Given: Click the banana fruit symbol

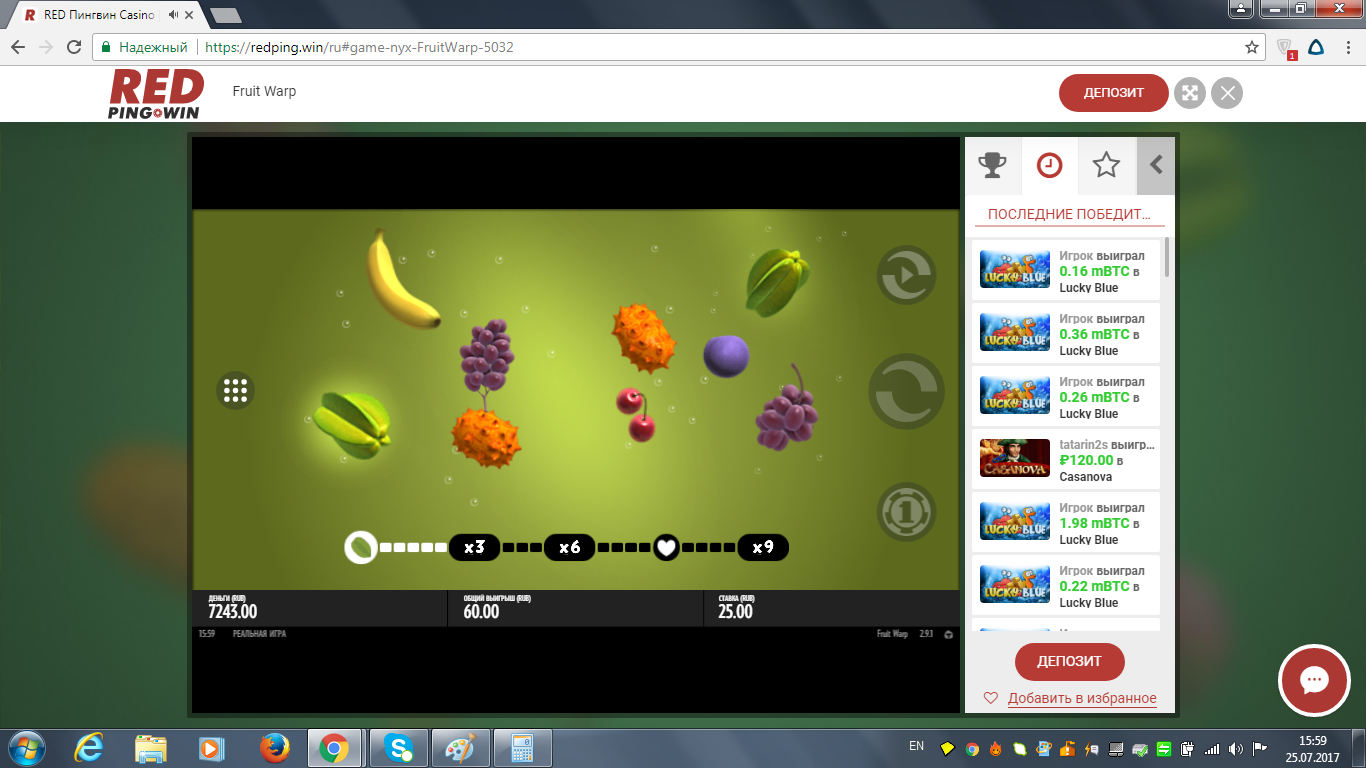Looking at the screenshot, I should (x=402, y=280).
